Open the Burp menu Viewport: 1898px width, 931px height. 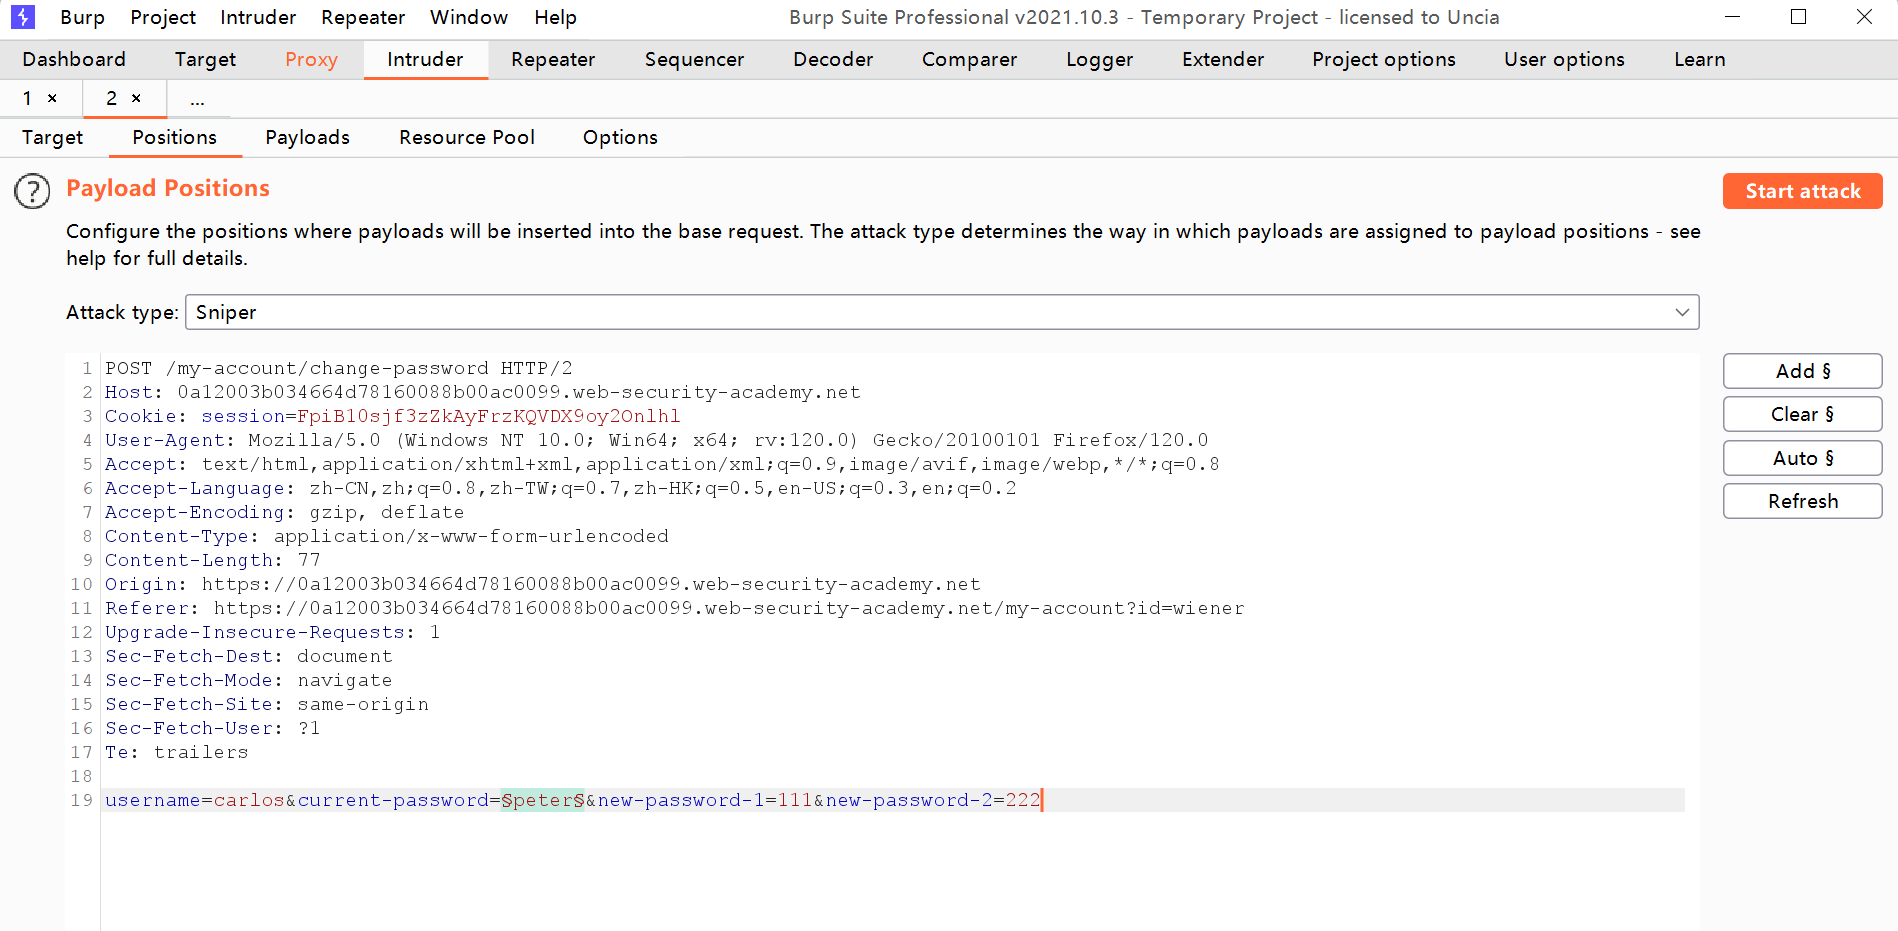pyautogui.click(x=82, y=17)
